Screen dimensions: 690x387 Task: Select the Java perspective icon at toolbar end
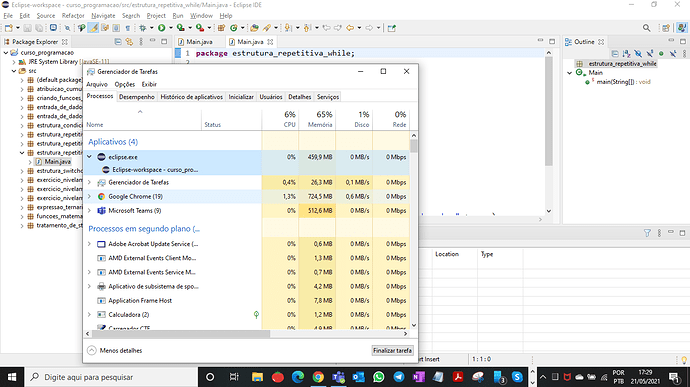click(x=682, y=28)
